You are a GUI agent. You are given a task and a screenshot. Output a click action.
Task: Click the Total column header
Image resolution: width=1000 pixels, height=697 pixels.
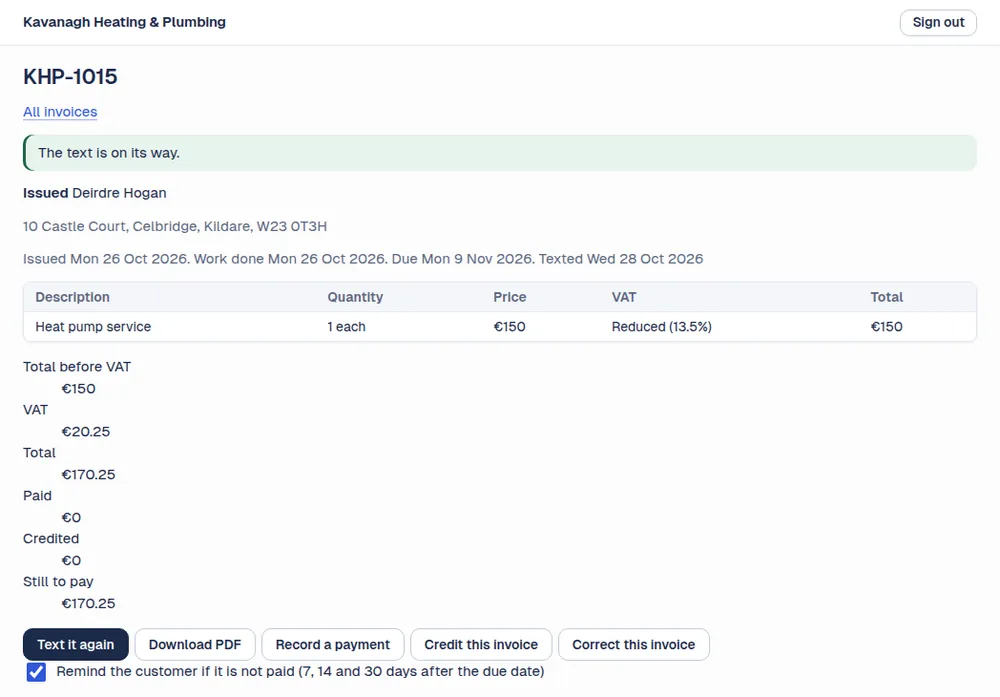coord(886,297)
